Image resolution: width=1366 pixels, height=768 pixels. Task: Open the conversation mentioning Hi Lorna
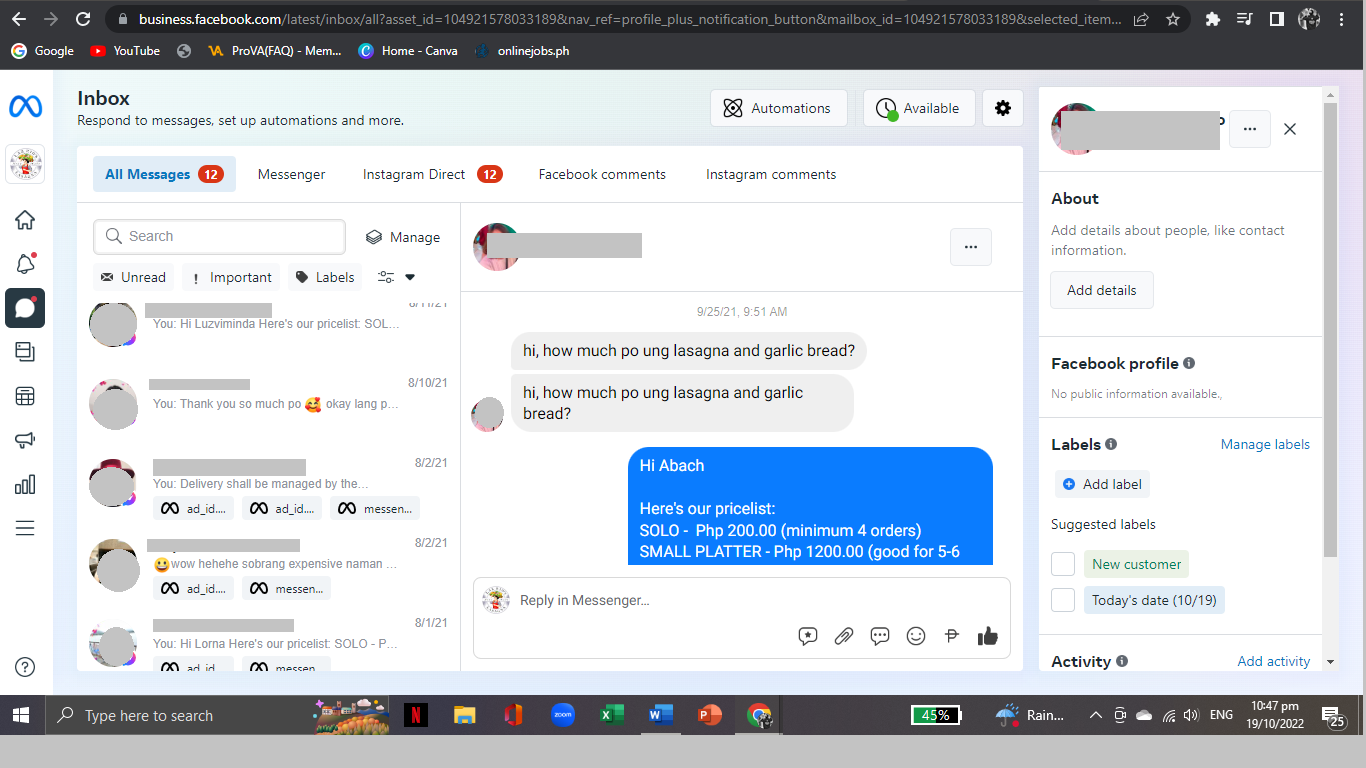coord(268,642)
